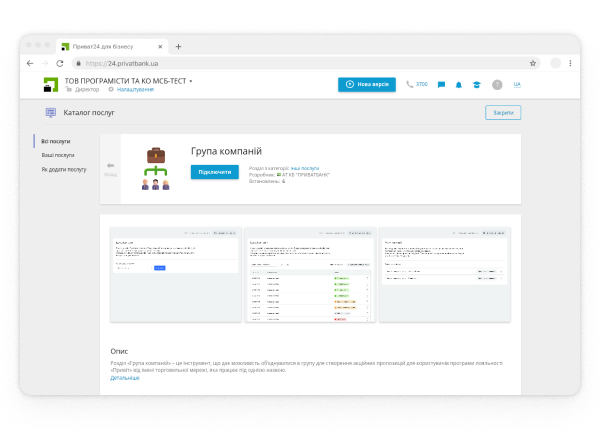Click the back arrow labeled Назад

point(110,167)
